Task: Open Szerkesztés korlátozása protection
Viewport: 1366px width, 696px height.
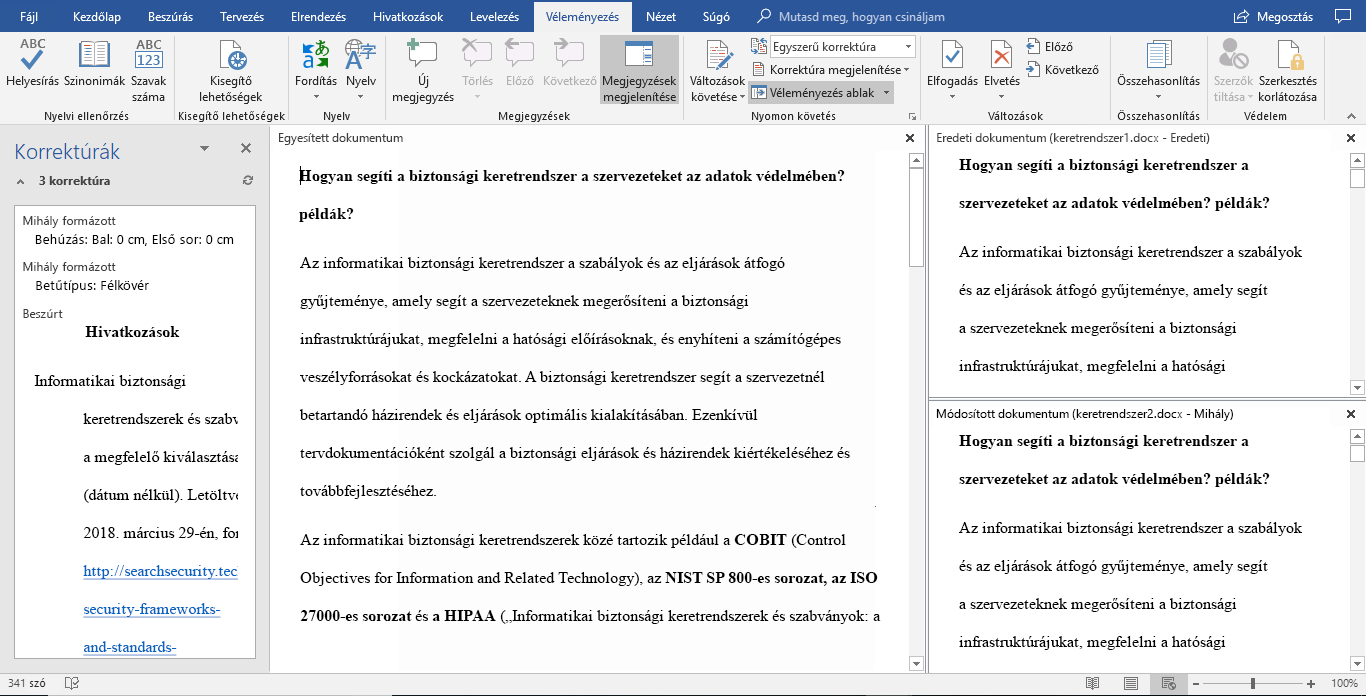Action: 1287,71
